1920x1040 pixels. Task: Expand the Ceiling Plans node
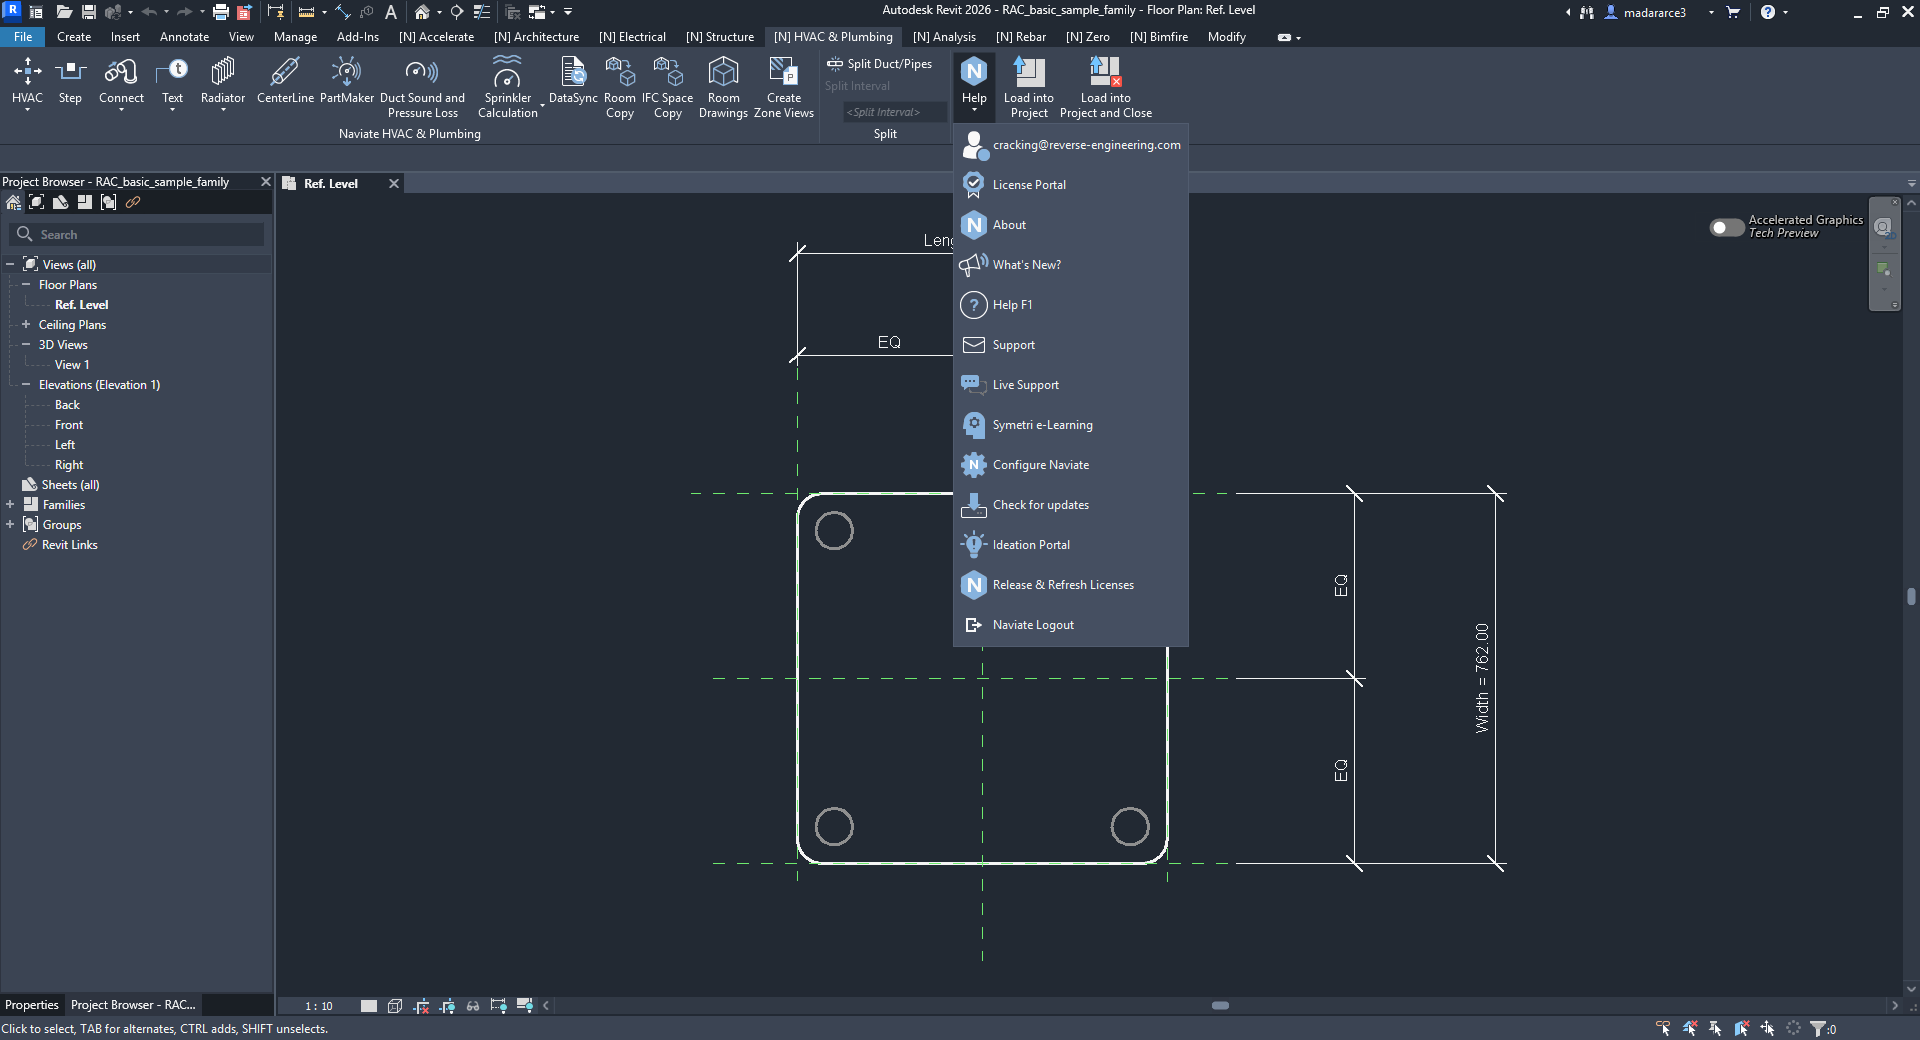coord(26,325)
